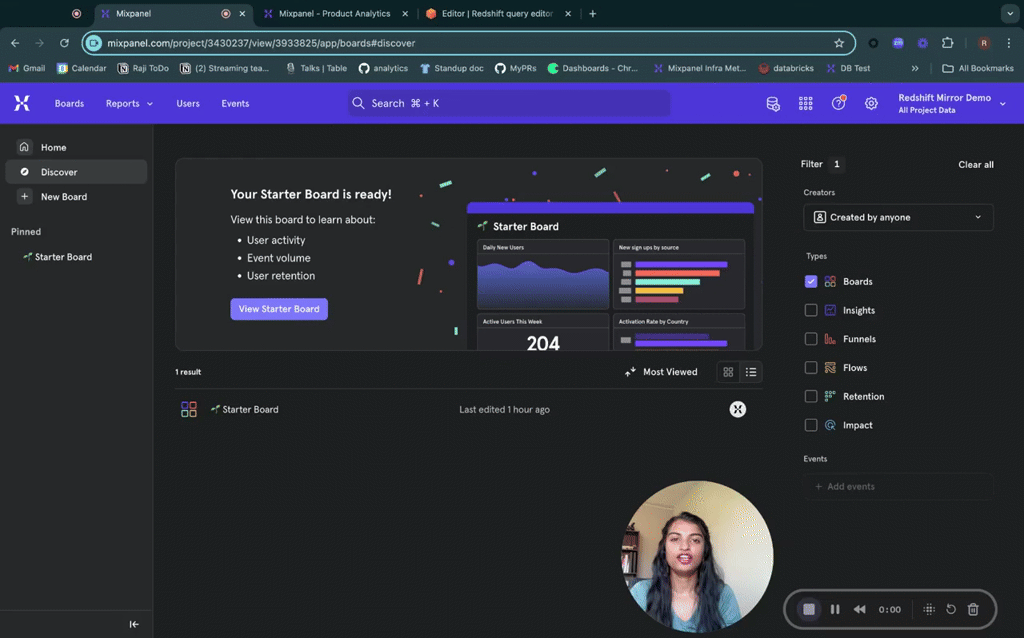Uncheck the Boards type filter
Screen dimensions: 1024x638
coord(811,282)
